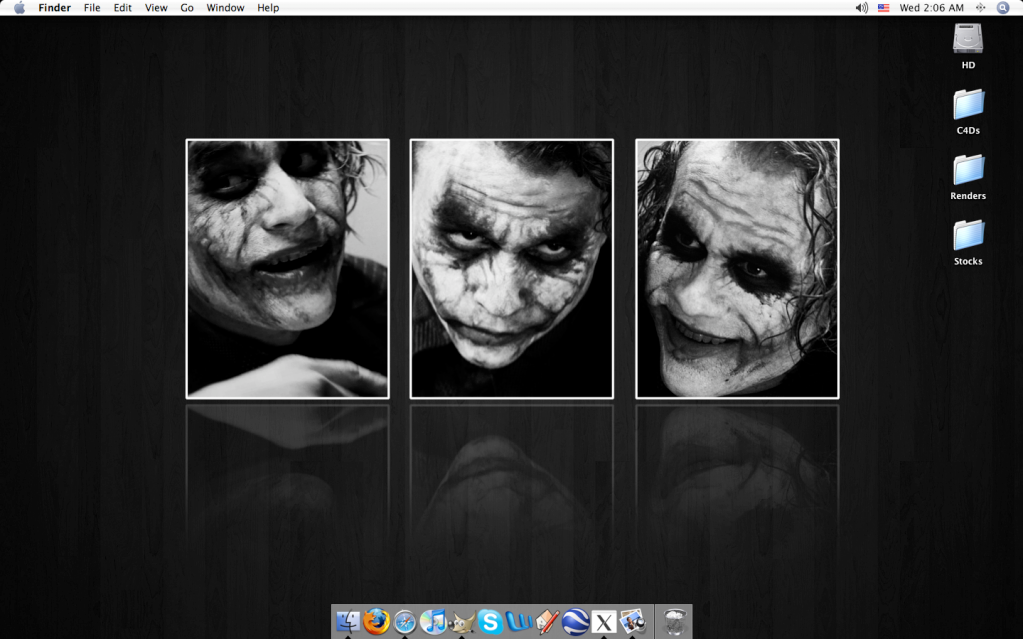The width and height of the screenshot is (1023, 639).
Task: Launch iTunes from the Dock
Action: click(433, 621)
